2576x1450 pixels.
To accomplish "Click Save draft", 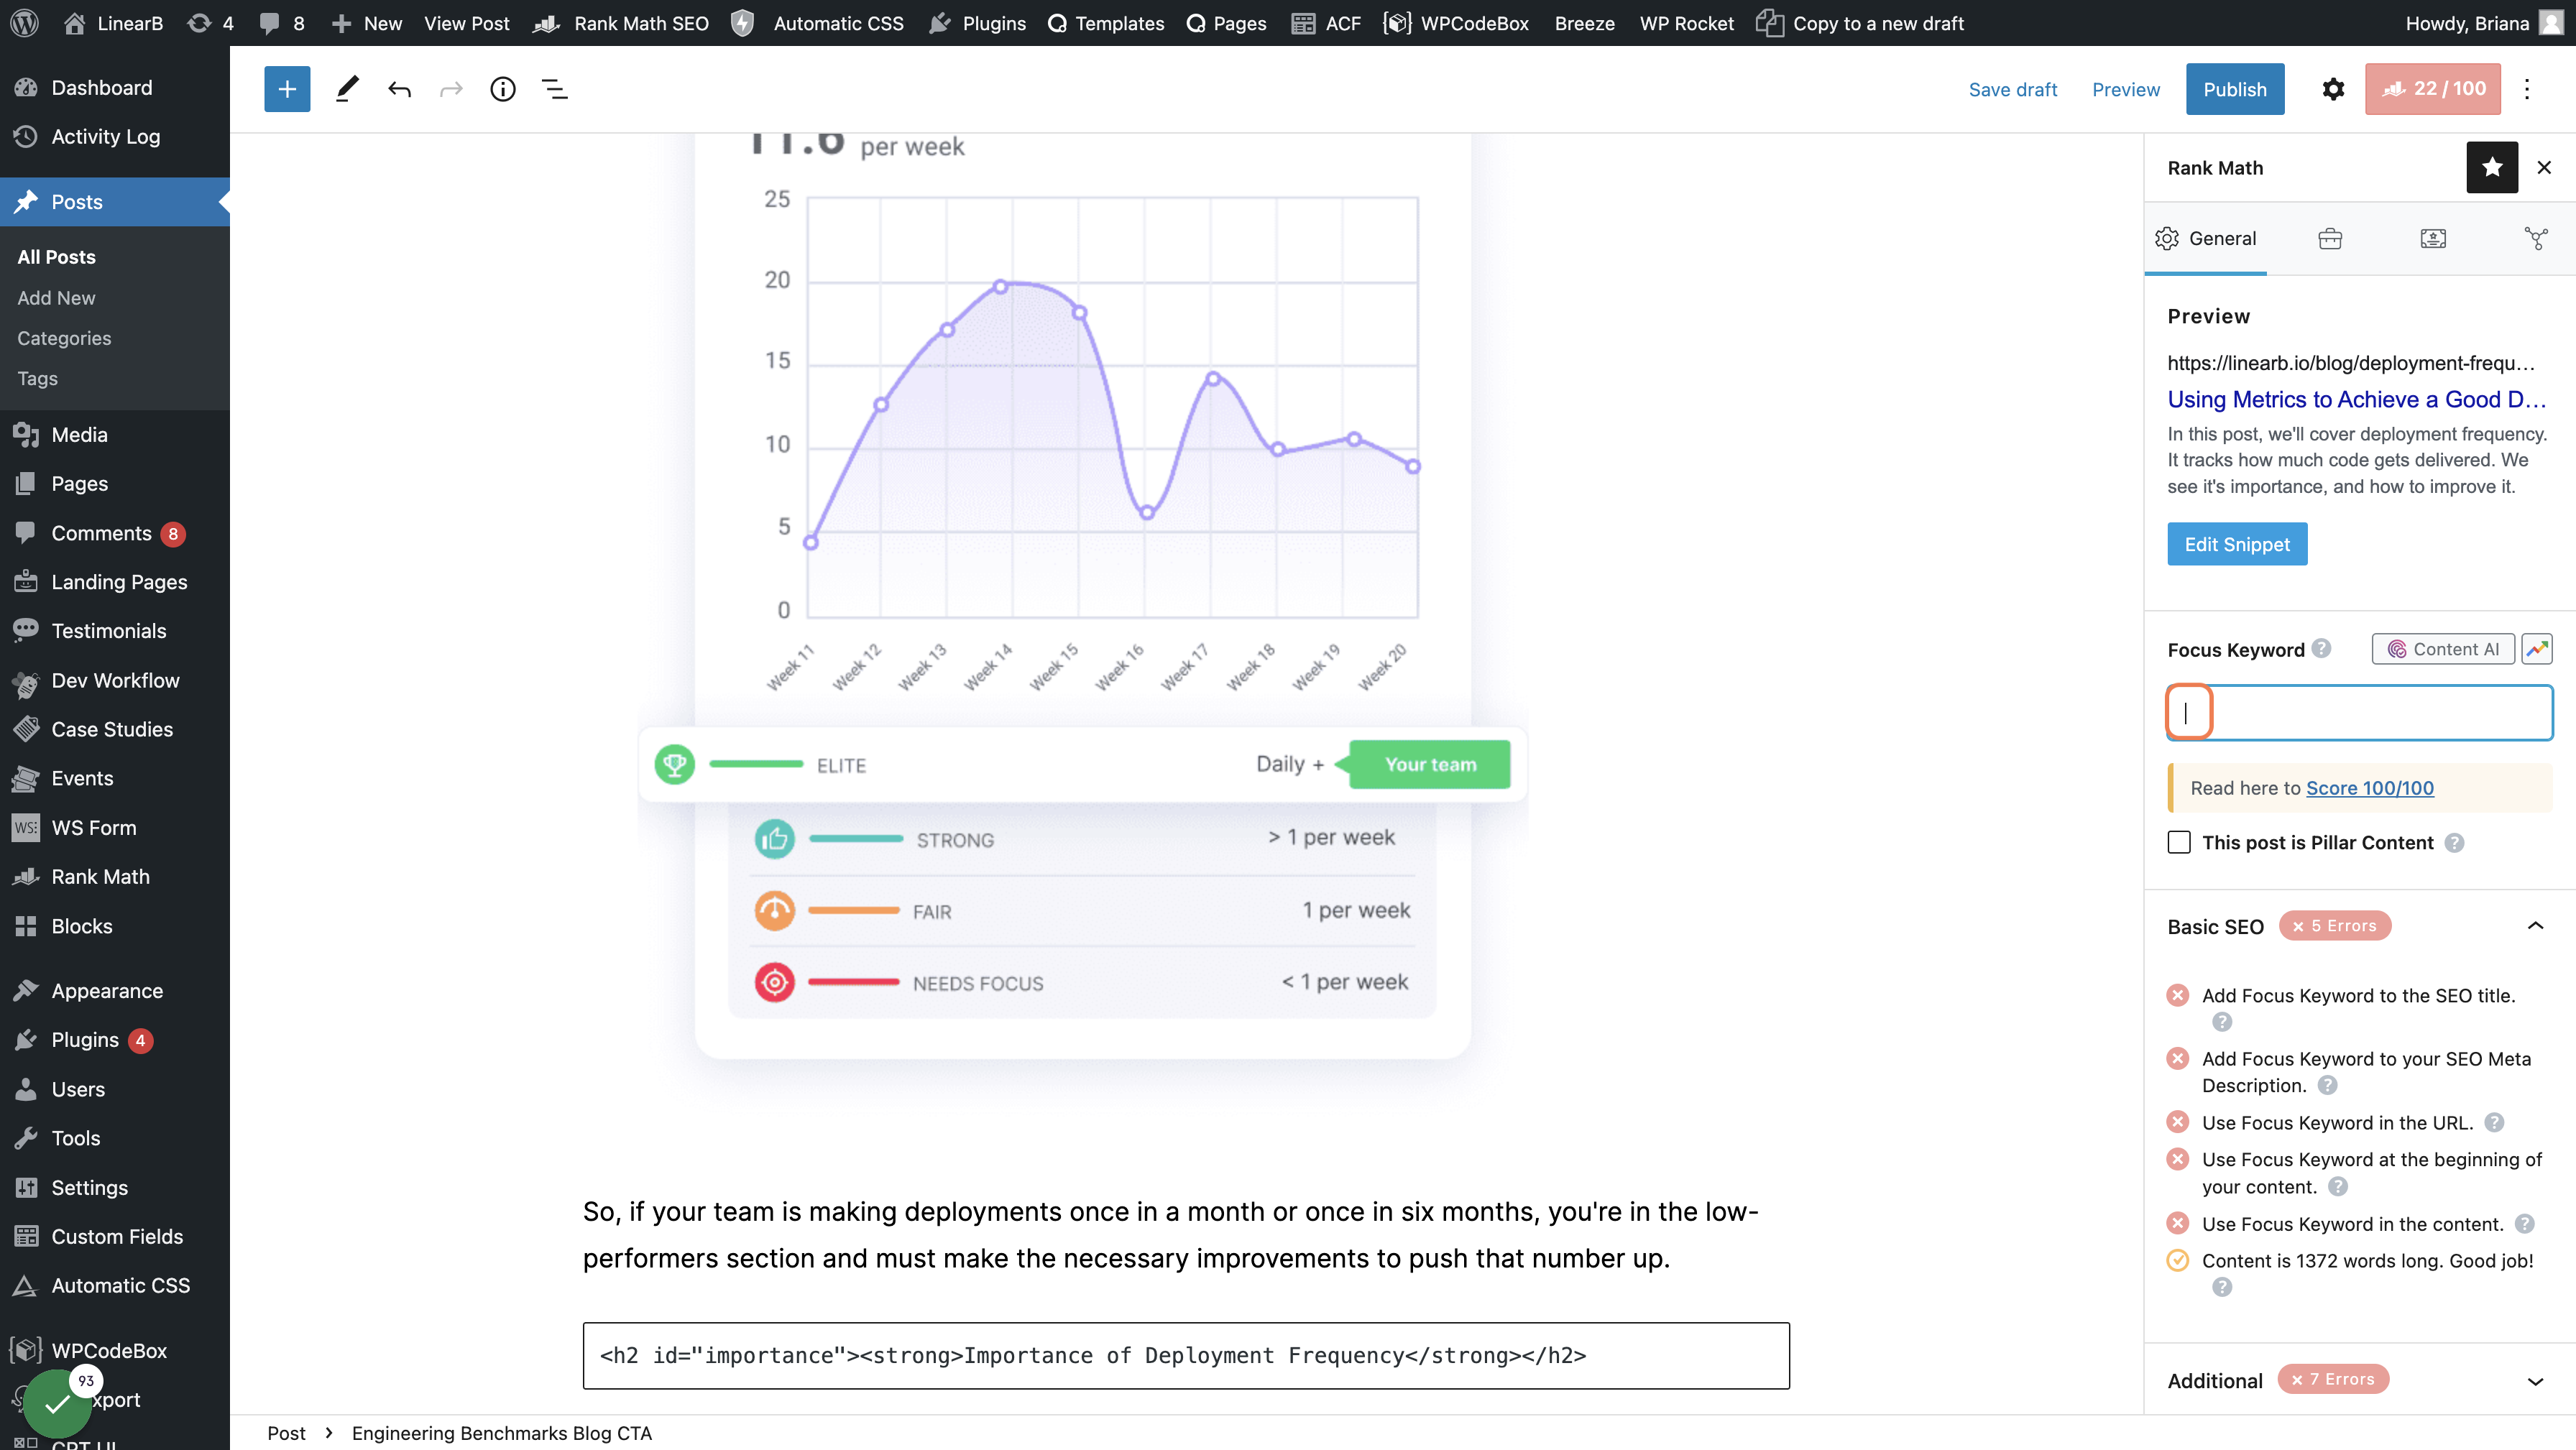I will 2012,89.
